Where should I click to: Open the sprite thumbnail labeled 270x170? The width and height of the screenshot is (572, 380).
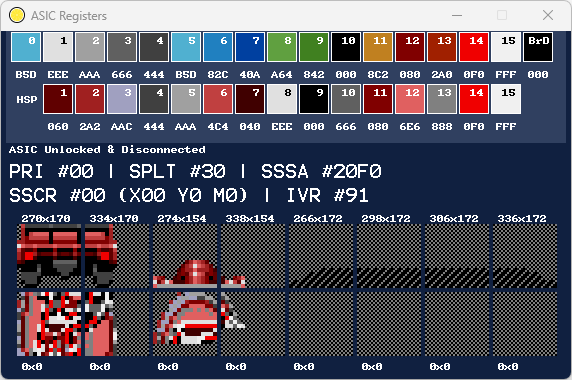tap(49, 256)
